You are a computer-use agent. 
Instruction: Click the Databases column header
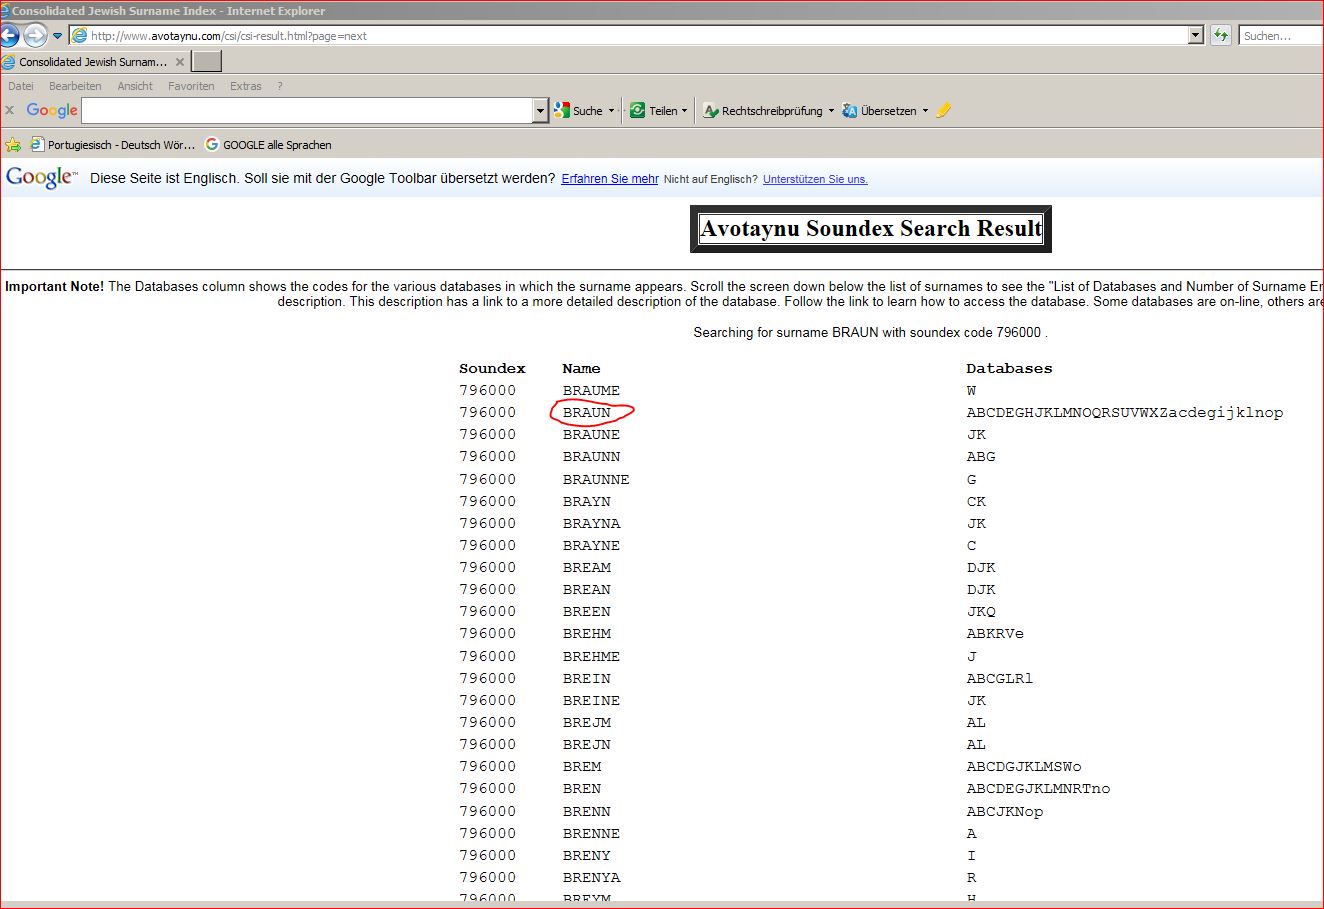(x=1009, y=368)
